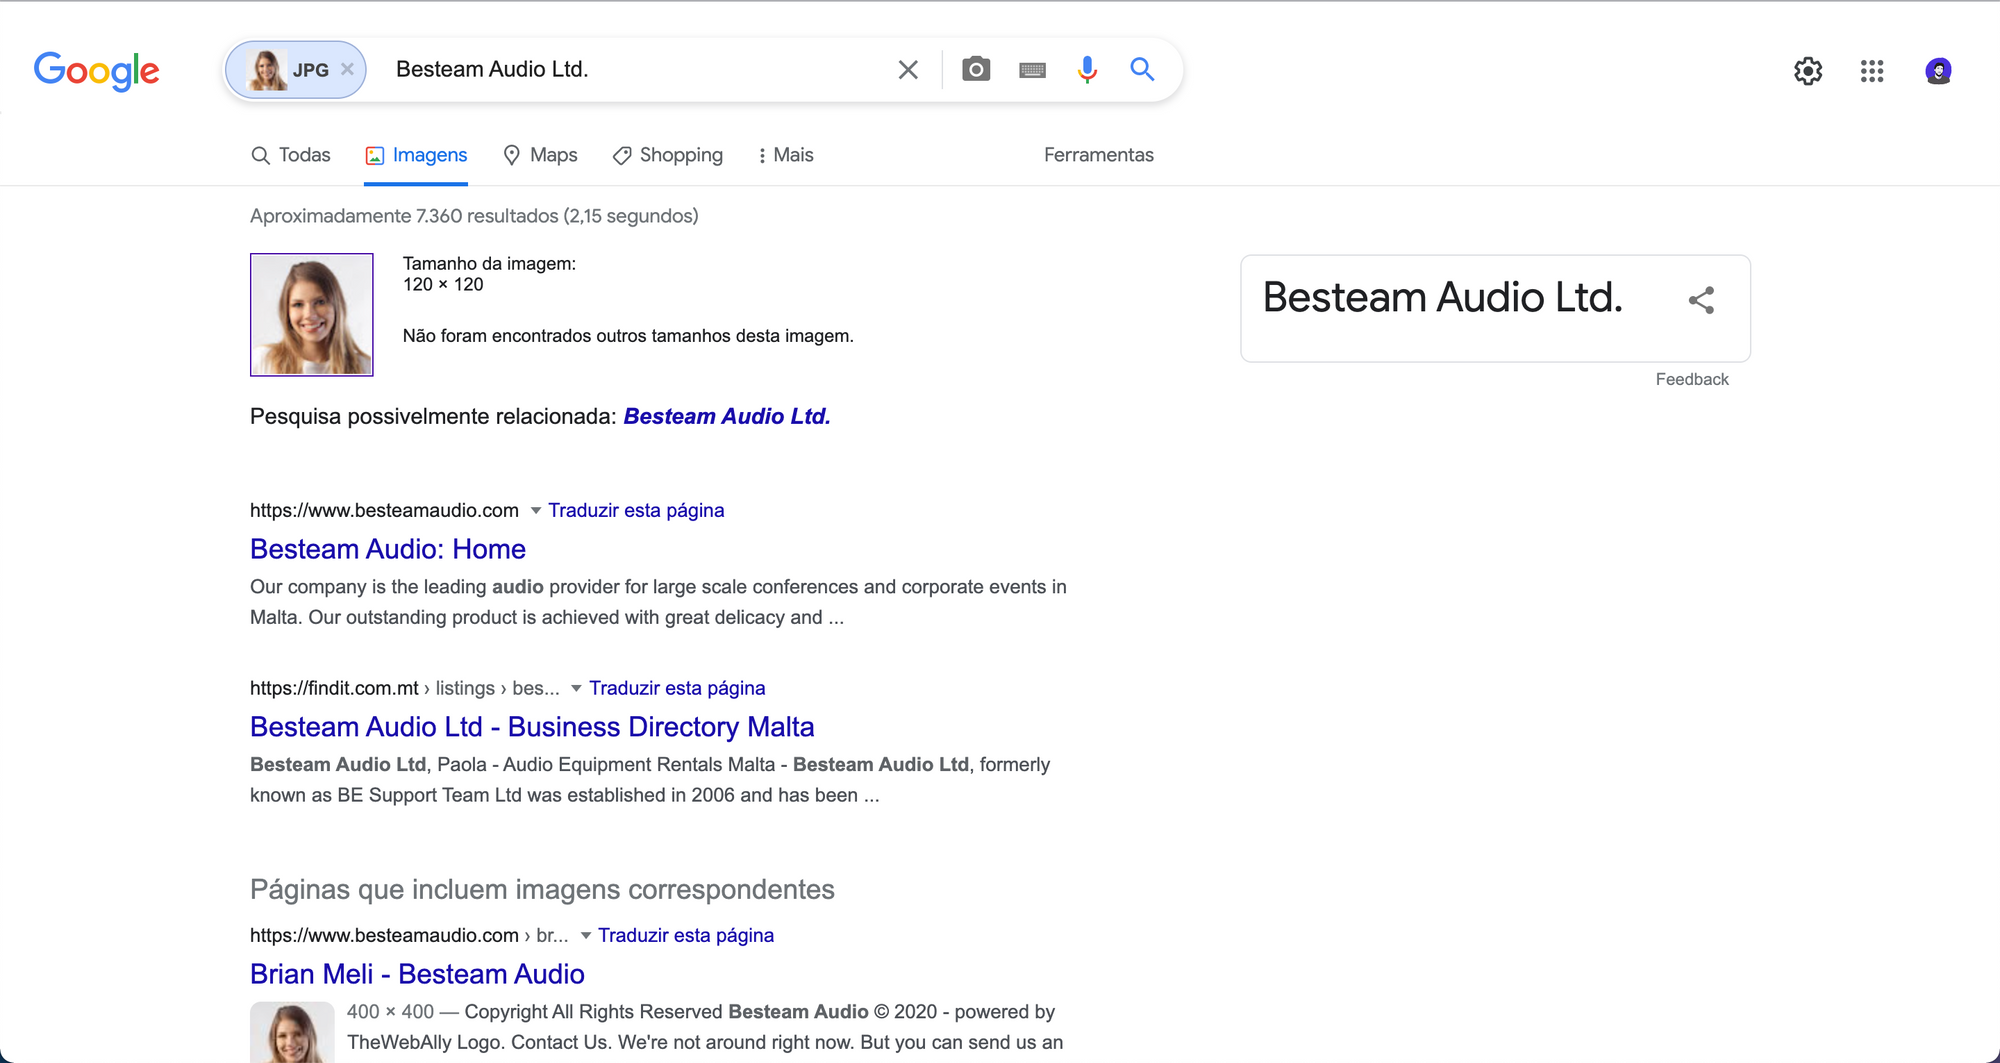2000x1063 pixels.
Task: Open the account profile avatar
Action: 1938,71
